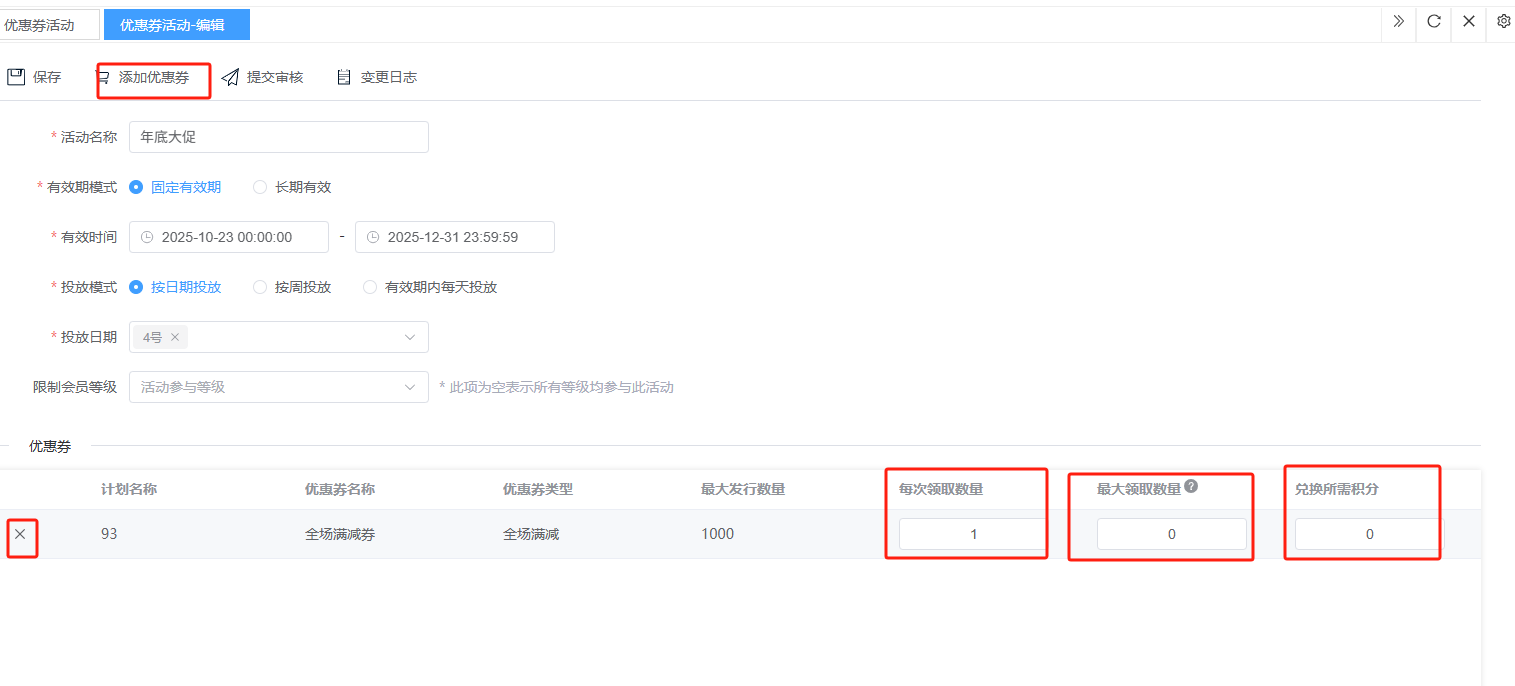The width and height of the screenshot is (1515, 686).
Task: Click the 每次领取数量 input field
Action: tap(972, 534)
